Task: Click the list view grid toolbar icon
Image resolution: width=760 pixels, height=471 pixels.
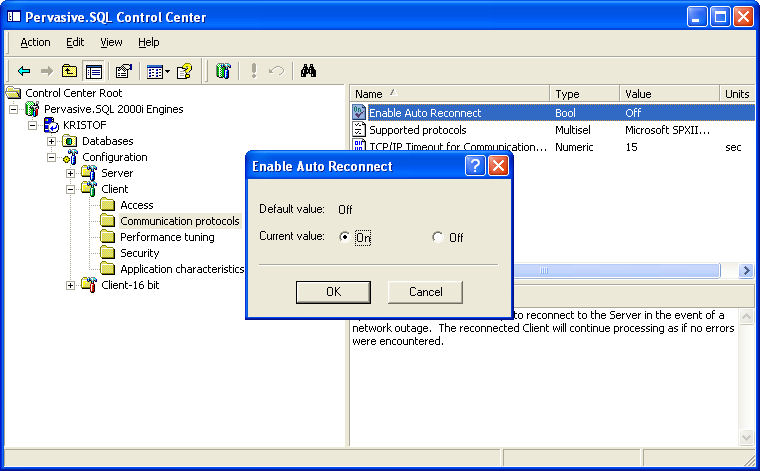Action: click(155, 72)
